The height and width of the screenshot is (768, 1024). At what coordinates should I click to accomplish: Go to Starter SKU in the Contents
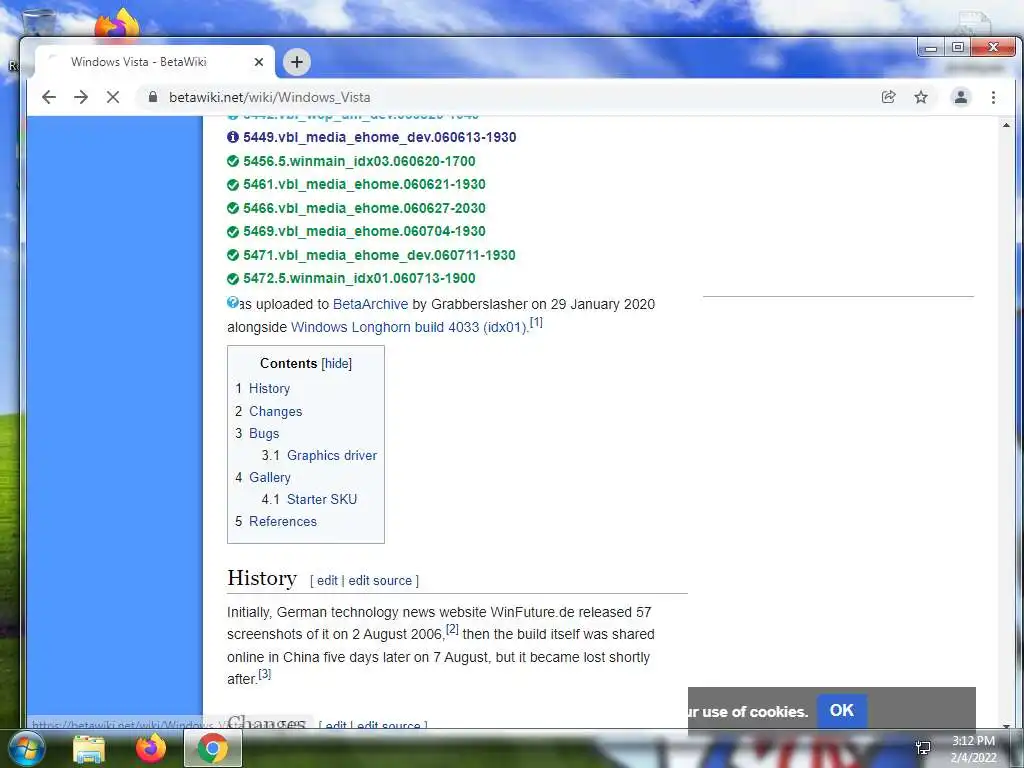(x=322, y=500)
